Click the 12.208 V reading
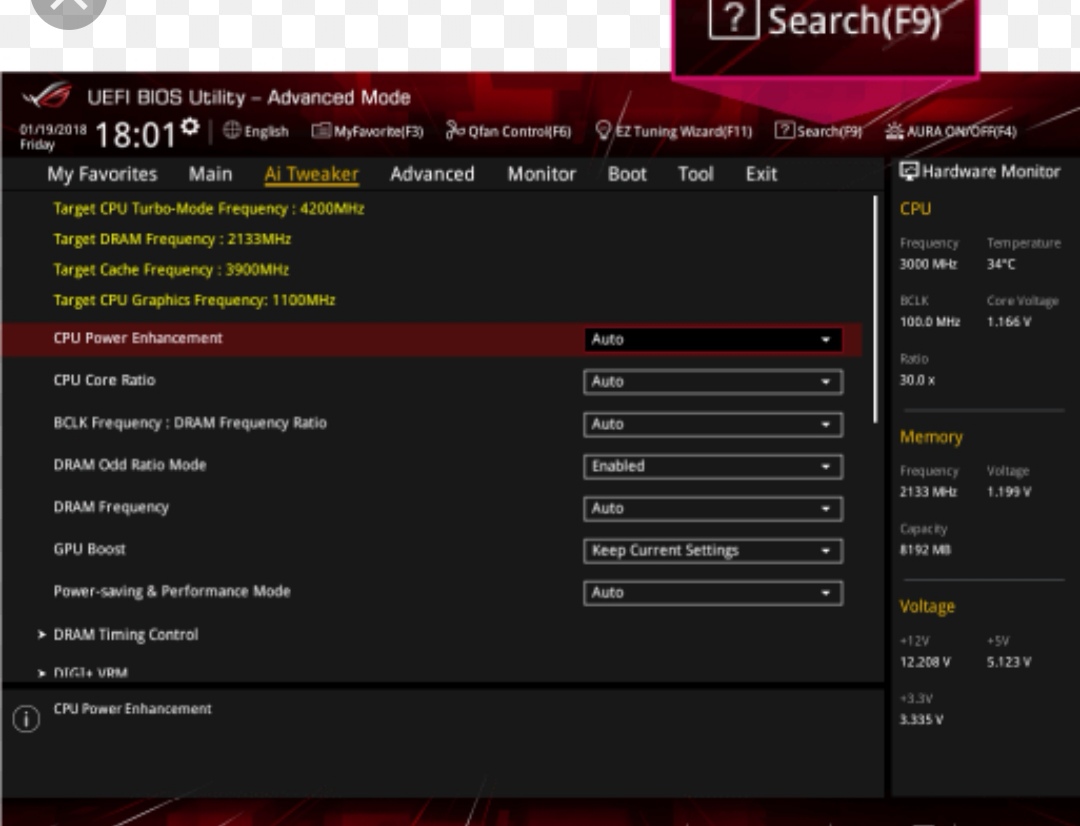This screenshot has height=826, width=1080. (925, 661)
